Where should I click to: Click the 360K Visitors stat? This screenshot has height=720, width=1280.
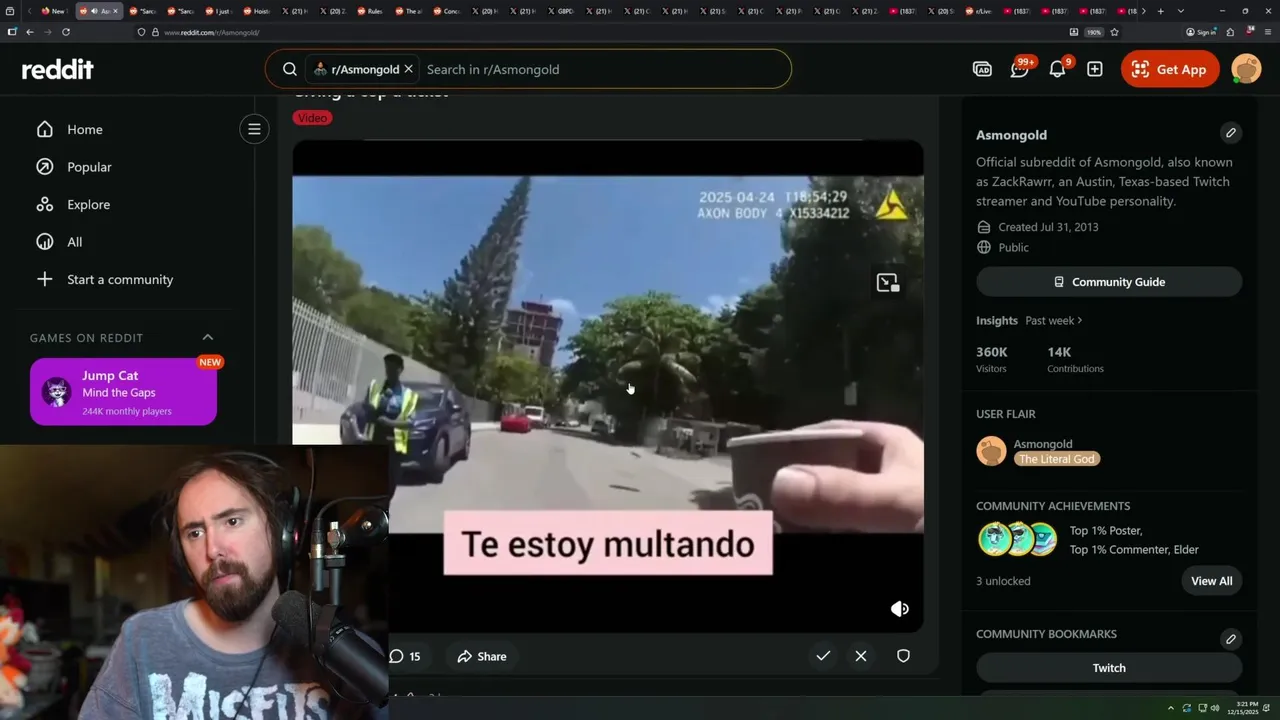[x=992, y=359]
